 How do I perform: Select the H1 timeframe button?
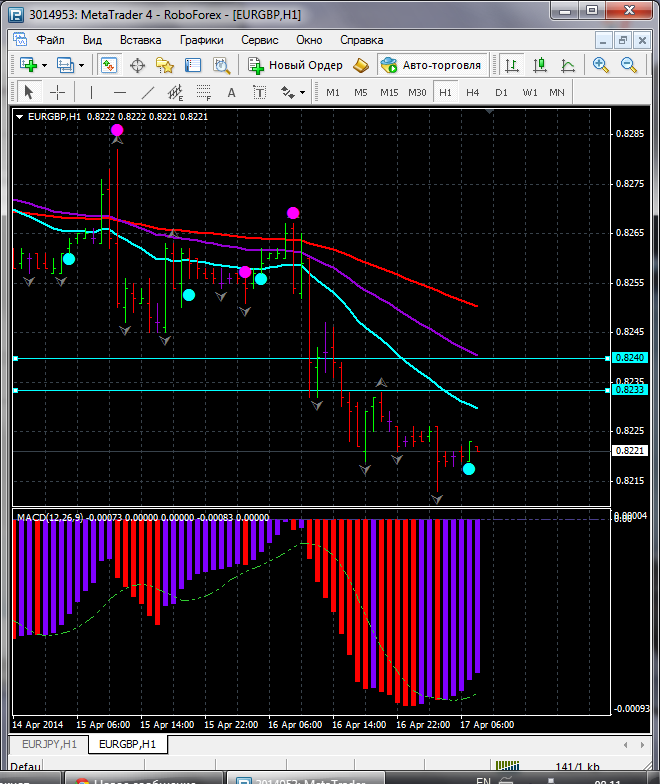click(445, 92)
